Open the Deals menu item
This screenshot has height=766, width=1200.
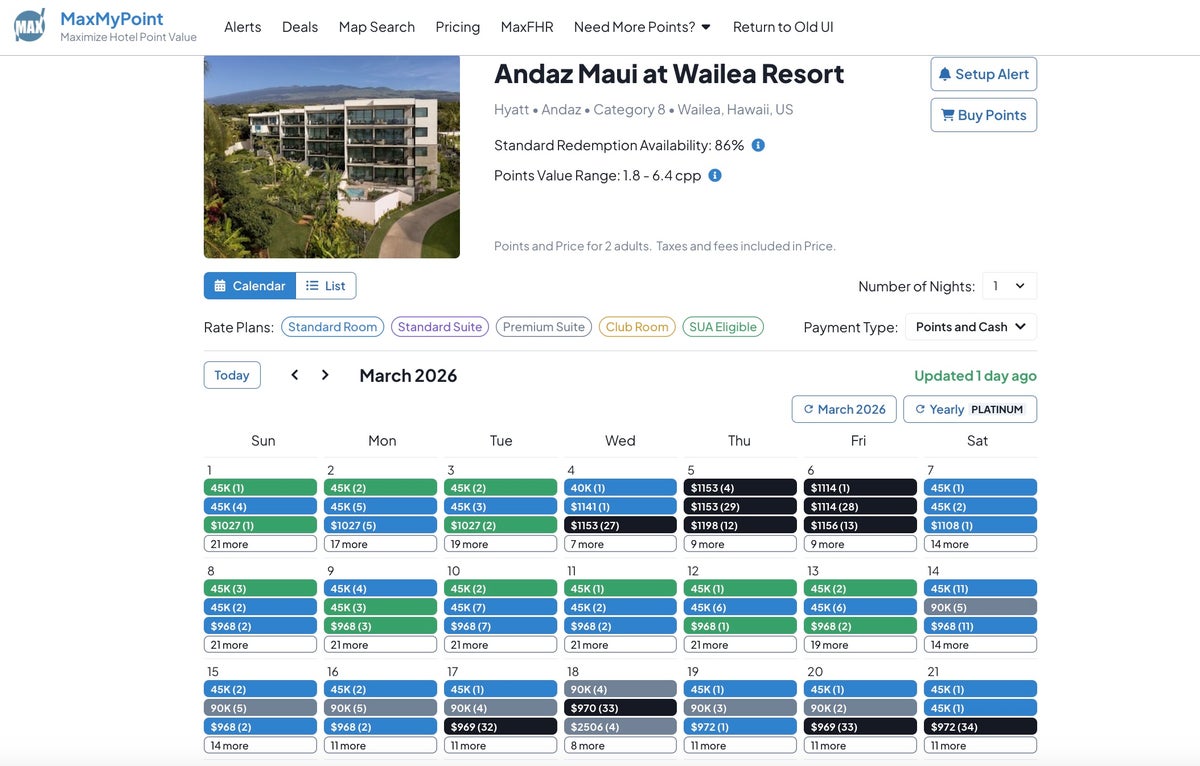(300, 27)
